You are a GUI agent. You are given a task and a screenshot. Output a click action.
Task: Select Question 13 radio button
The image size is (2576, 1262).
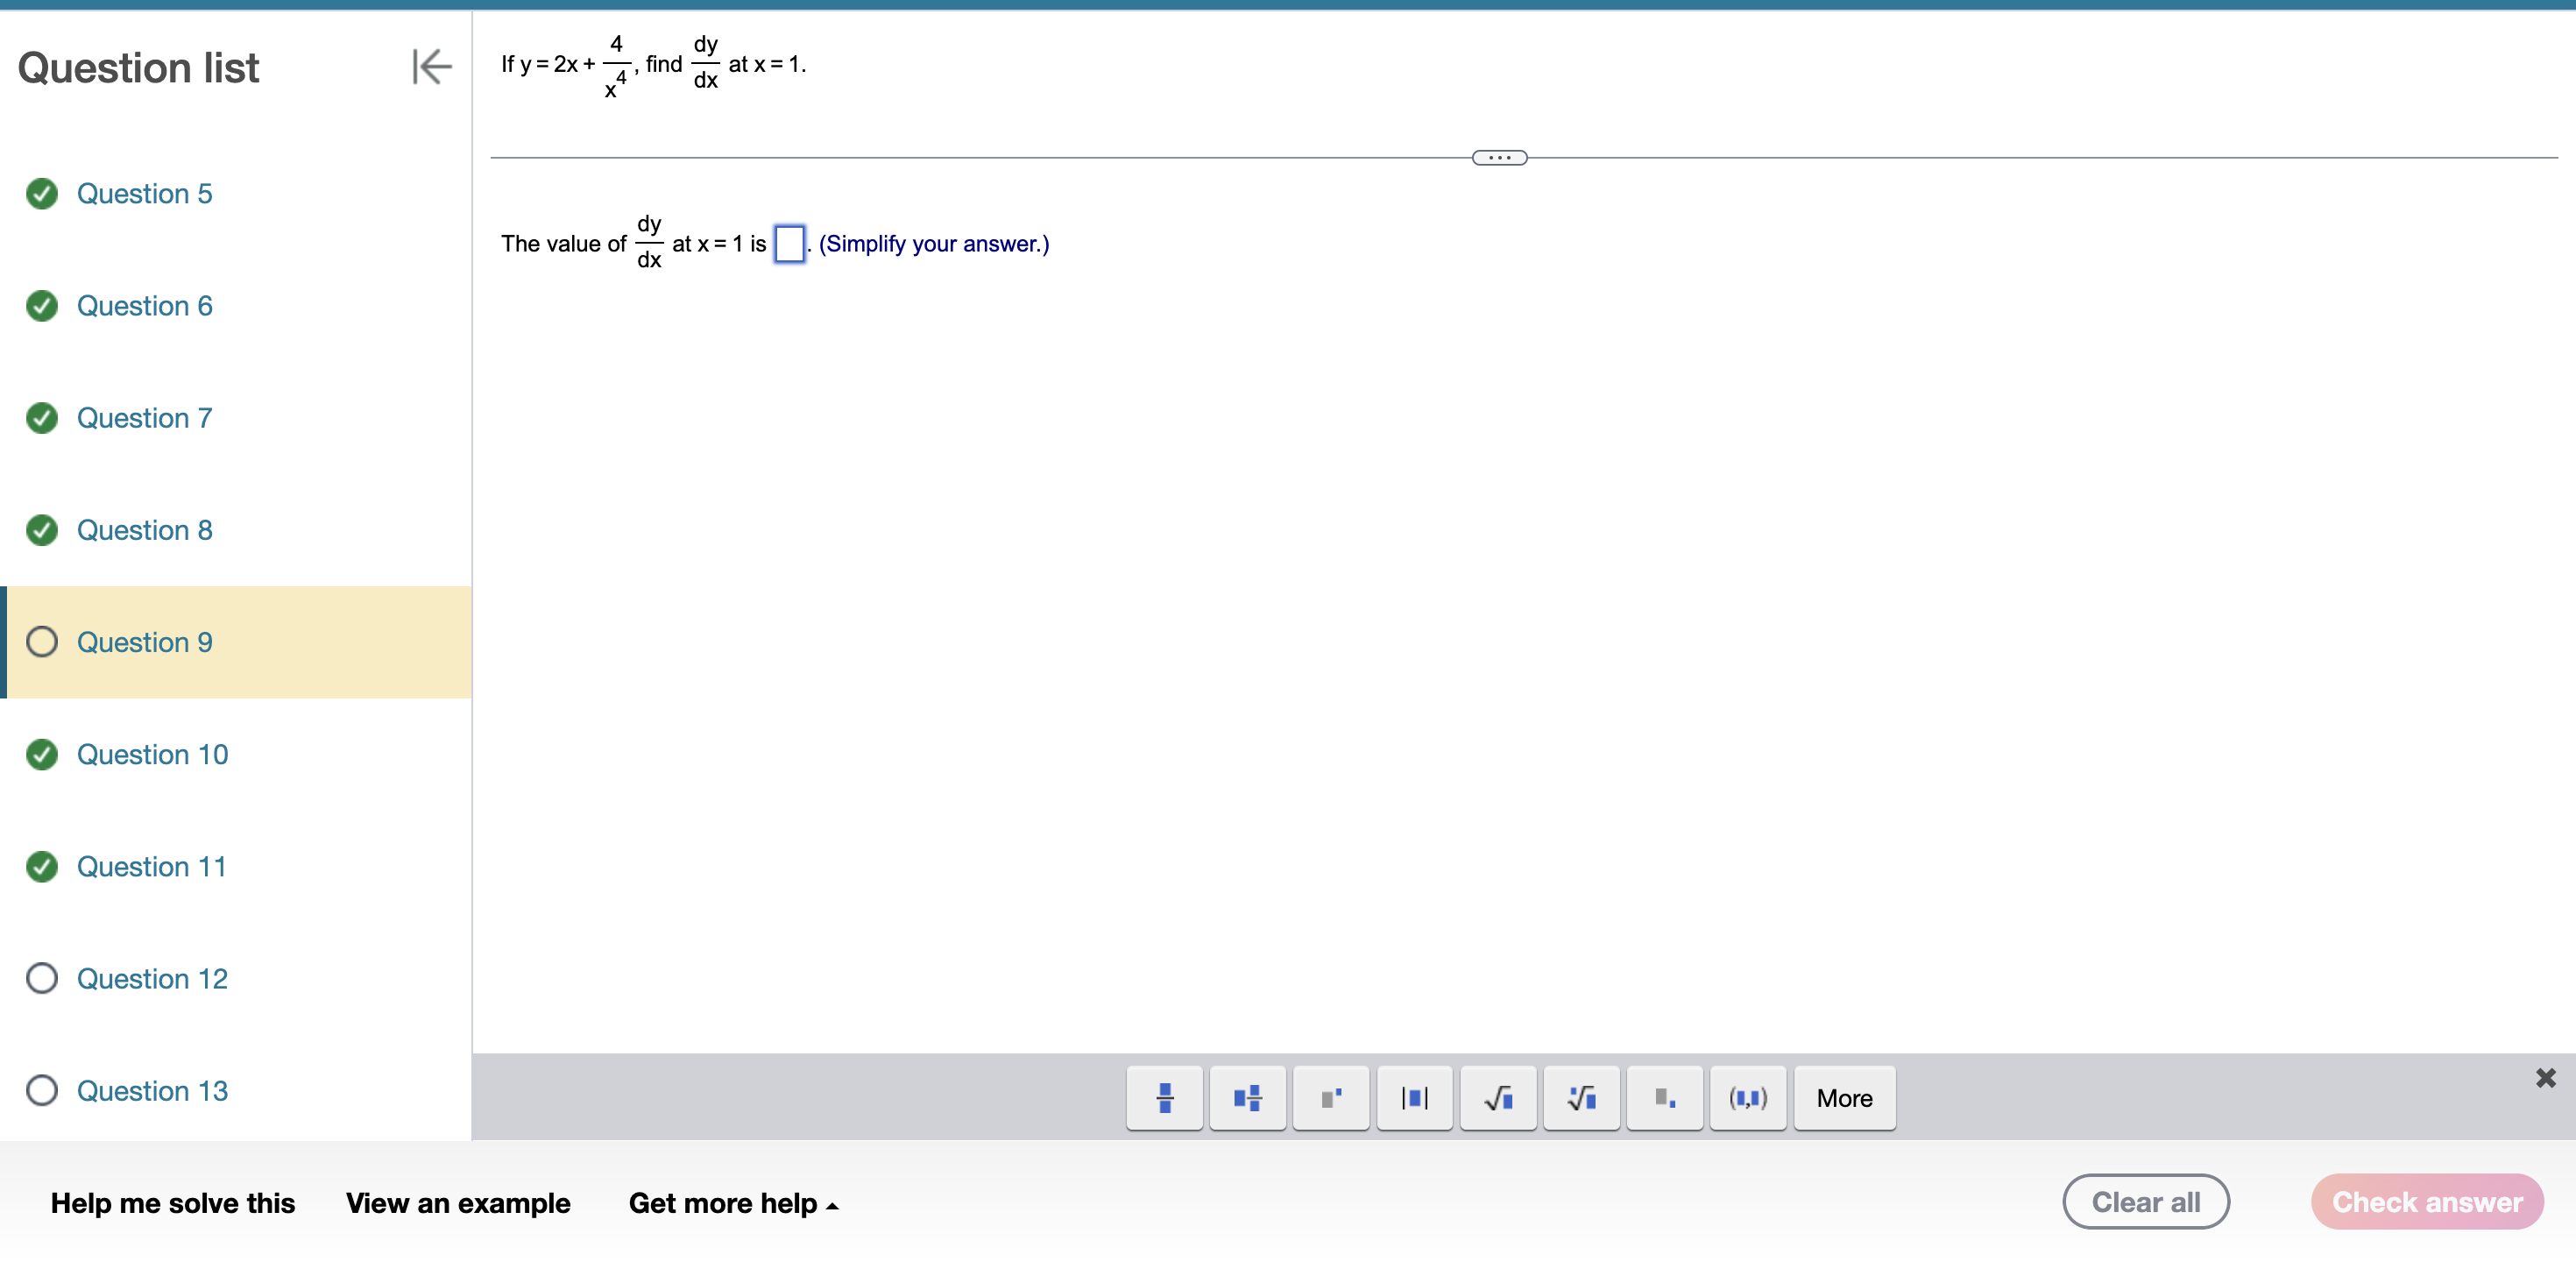click(41, 1090)
